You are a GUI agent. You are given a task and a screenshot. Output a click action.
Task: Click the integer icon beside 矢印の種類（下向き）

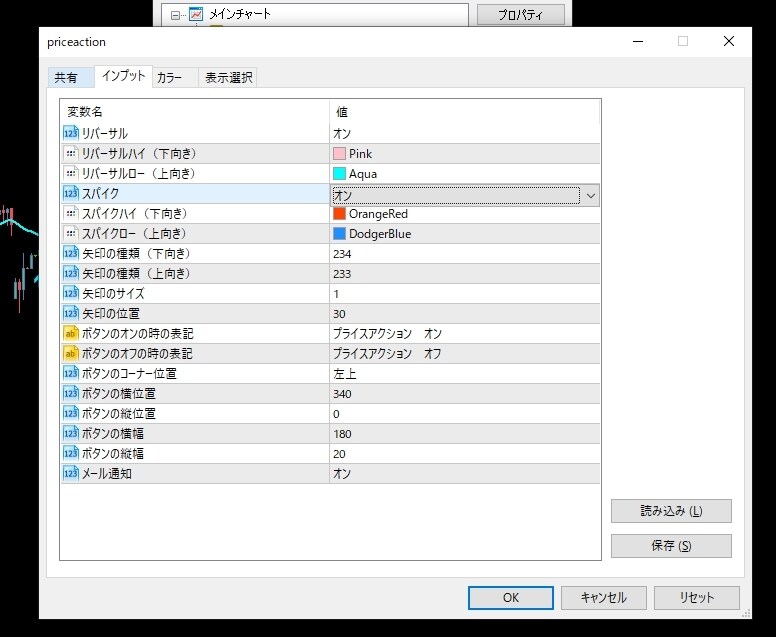[x=71, y=253]
